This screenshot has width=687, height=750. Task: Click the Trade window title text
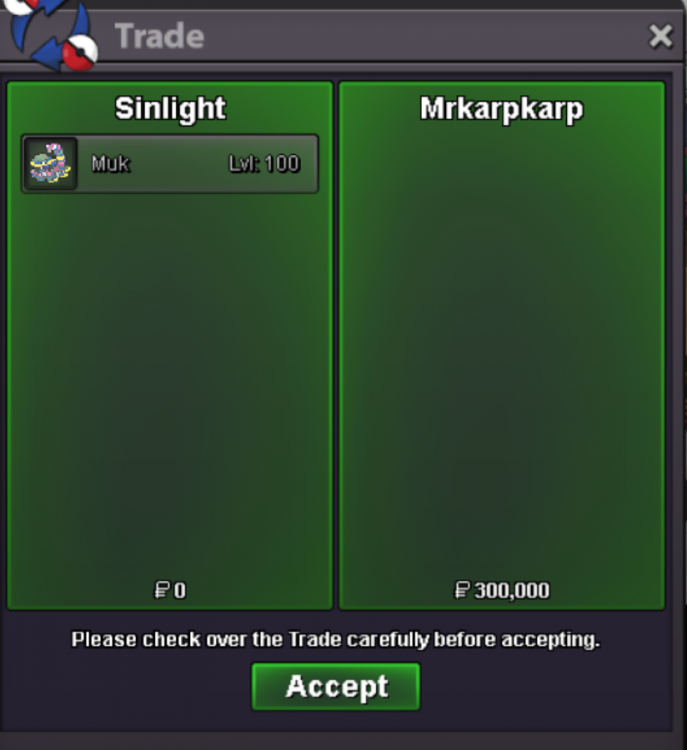[x=160, y=36]
